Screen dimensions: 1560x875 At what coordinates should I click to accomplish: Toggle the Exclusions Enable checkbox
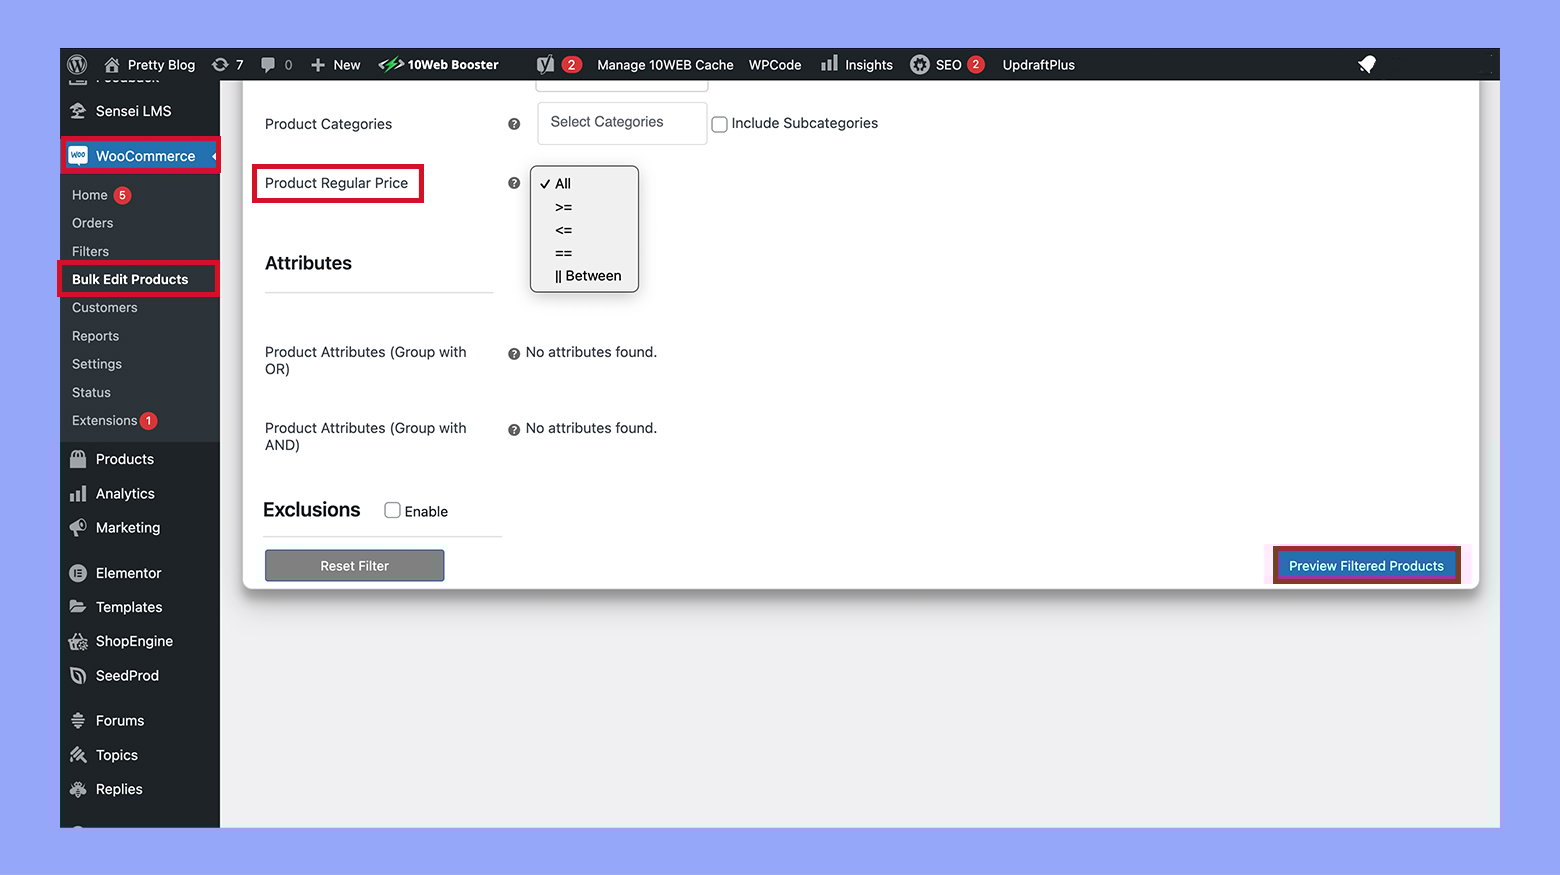392,510
